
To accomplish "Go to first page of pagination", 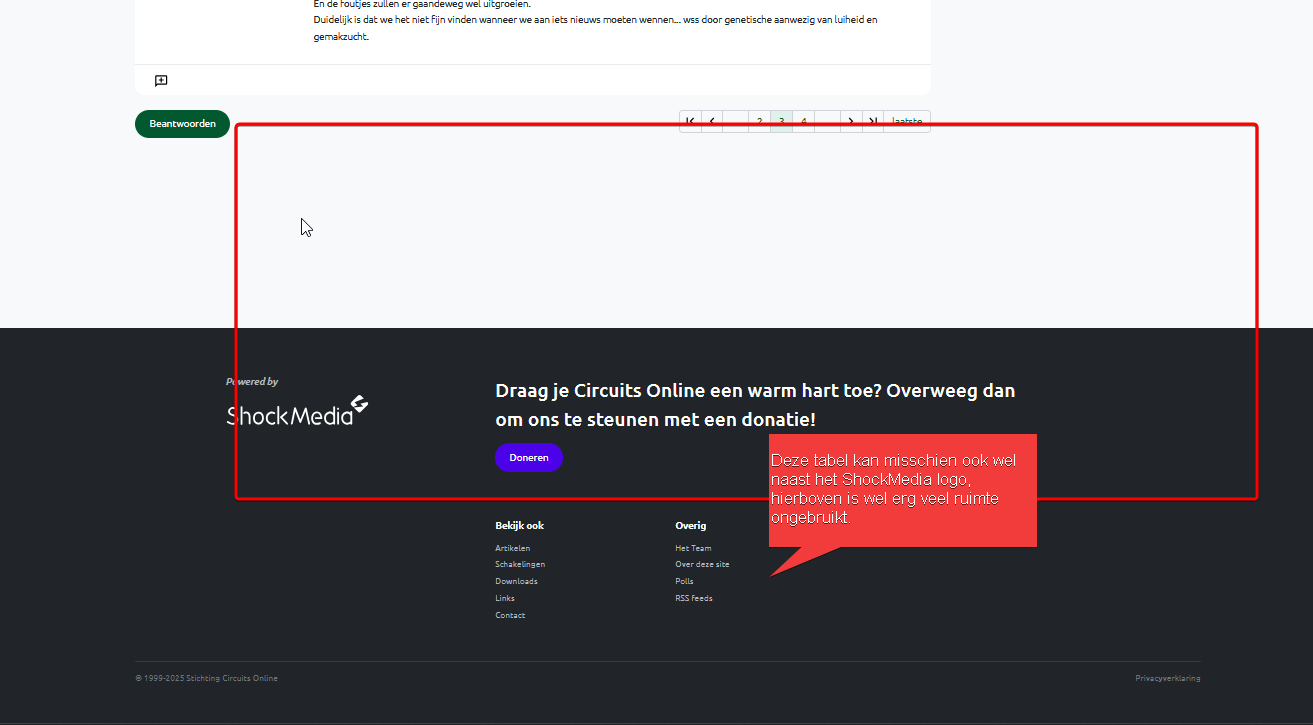I will pos(690,121).
